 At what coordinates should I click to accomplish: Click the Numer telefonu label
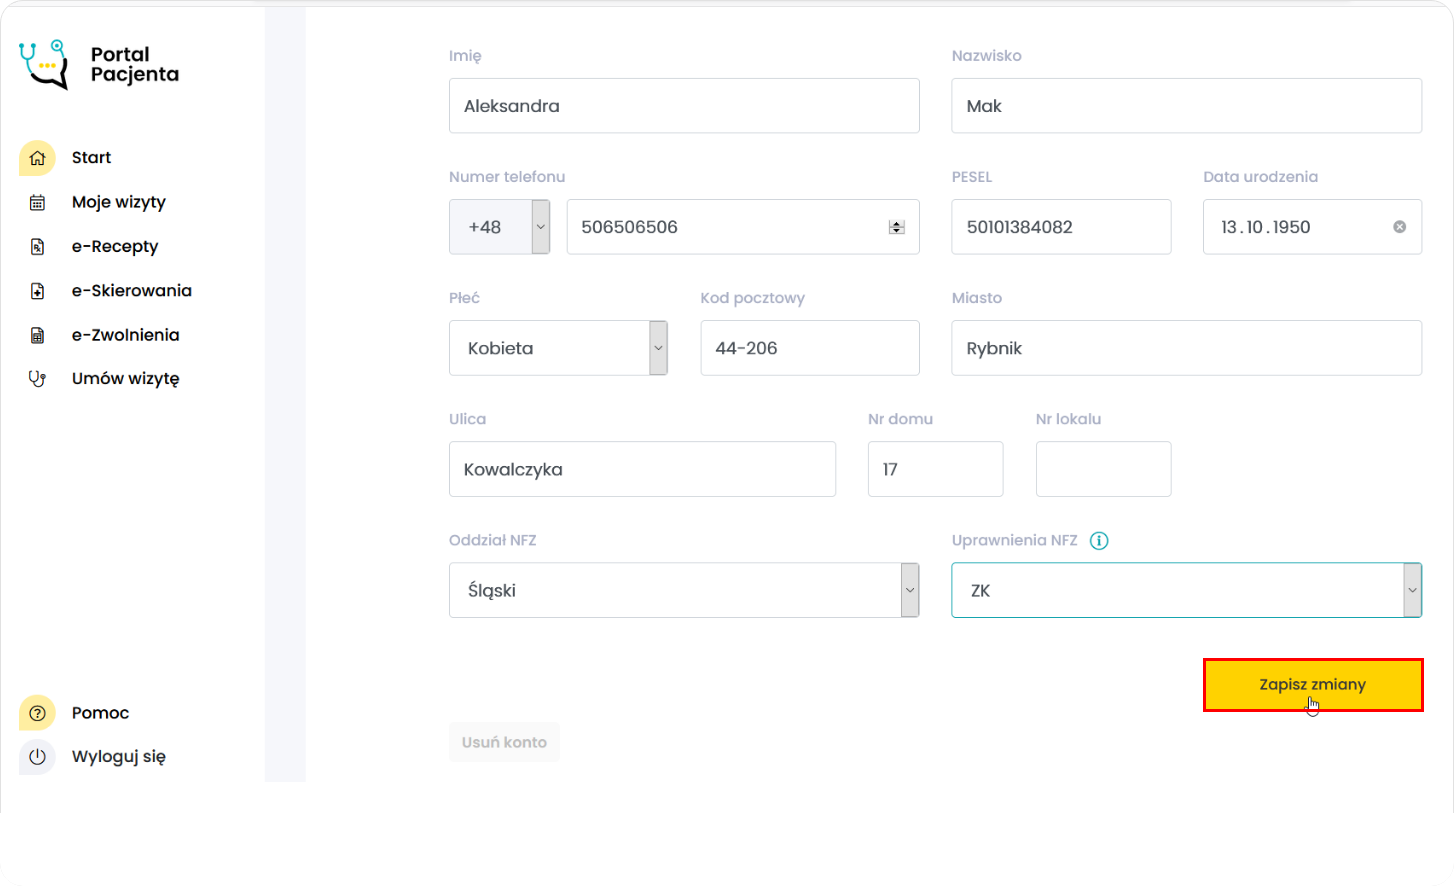[507, 177]
